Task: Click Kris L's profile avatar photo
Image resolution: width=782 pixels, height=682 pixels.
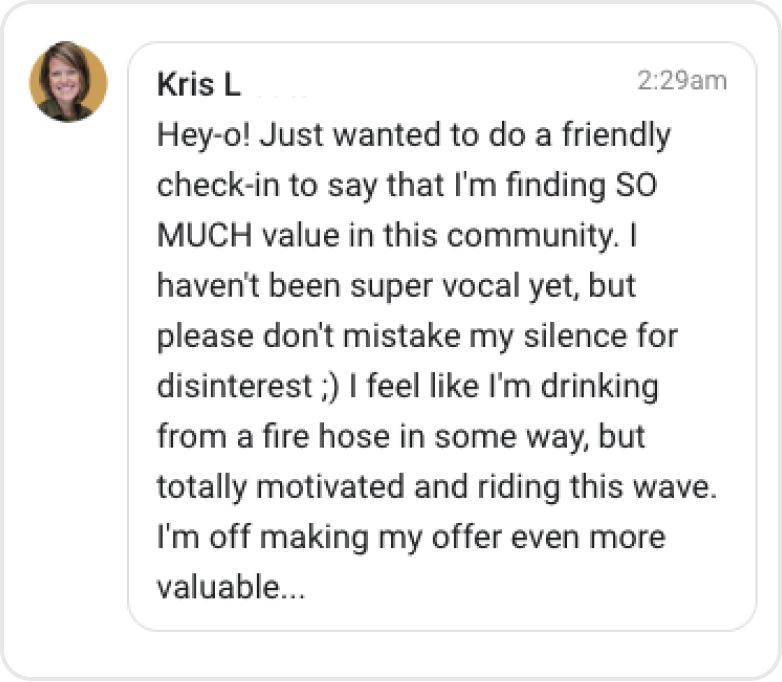Action: (68, 82)
